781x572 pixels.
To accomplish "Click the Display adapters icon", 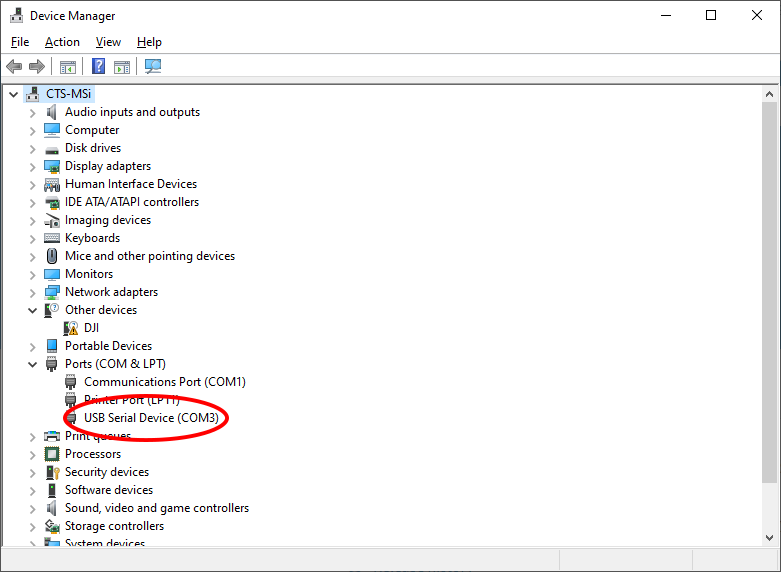I will tap(52, 166).
